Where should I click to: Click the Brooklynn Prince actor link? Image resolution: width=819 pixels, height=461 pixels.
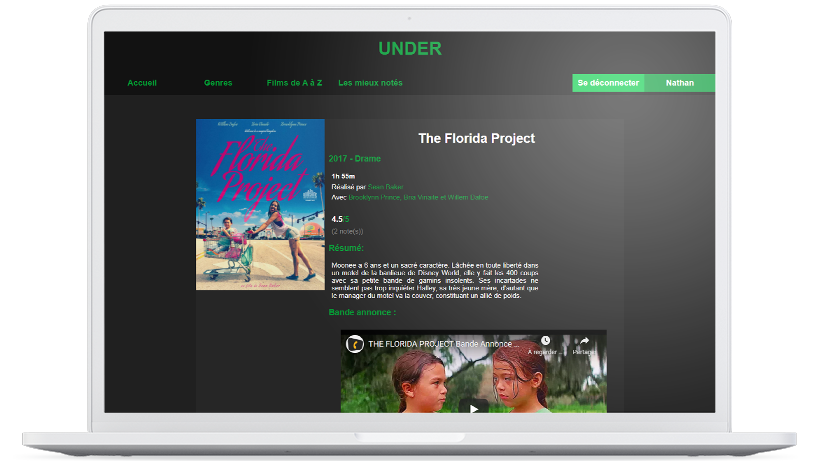point(375,197)
